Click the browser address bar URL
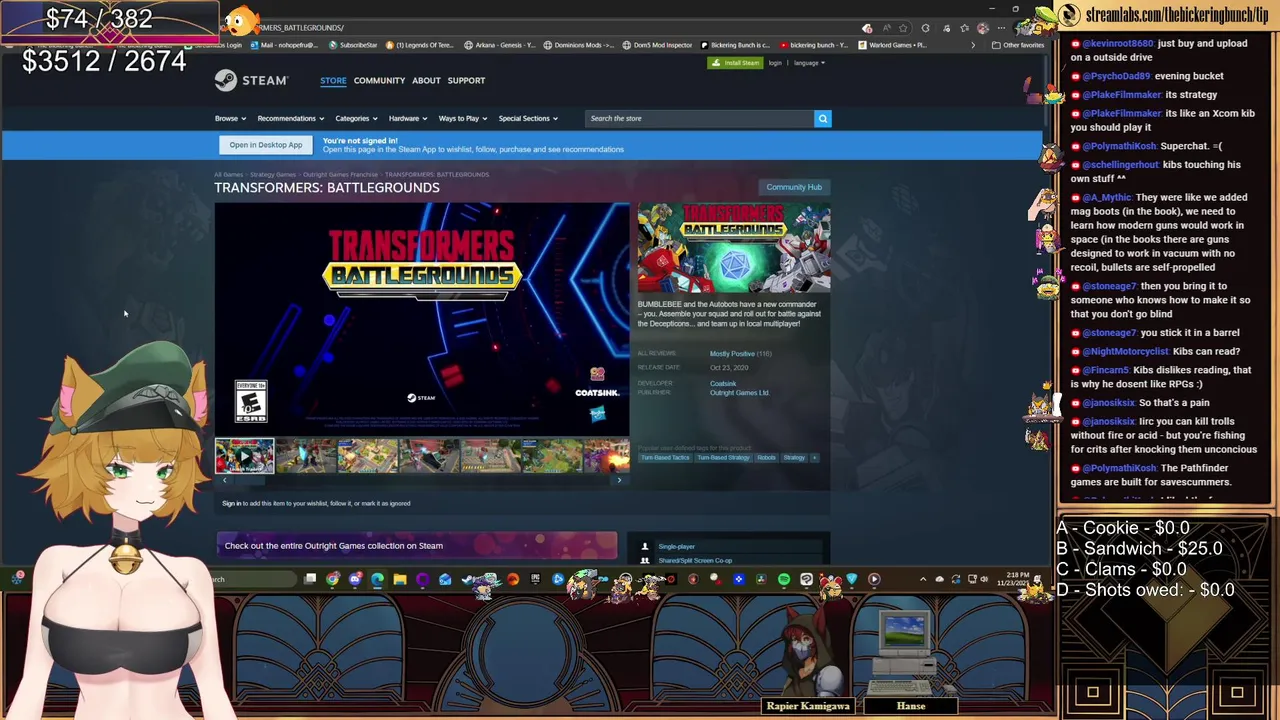The image size is (1280, 720). tap(300, 28)
